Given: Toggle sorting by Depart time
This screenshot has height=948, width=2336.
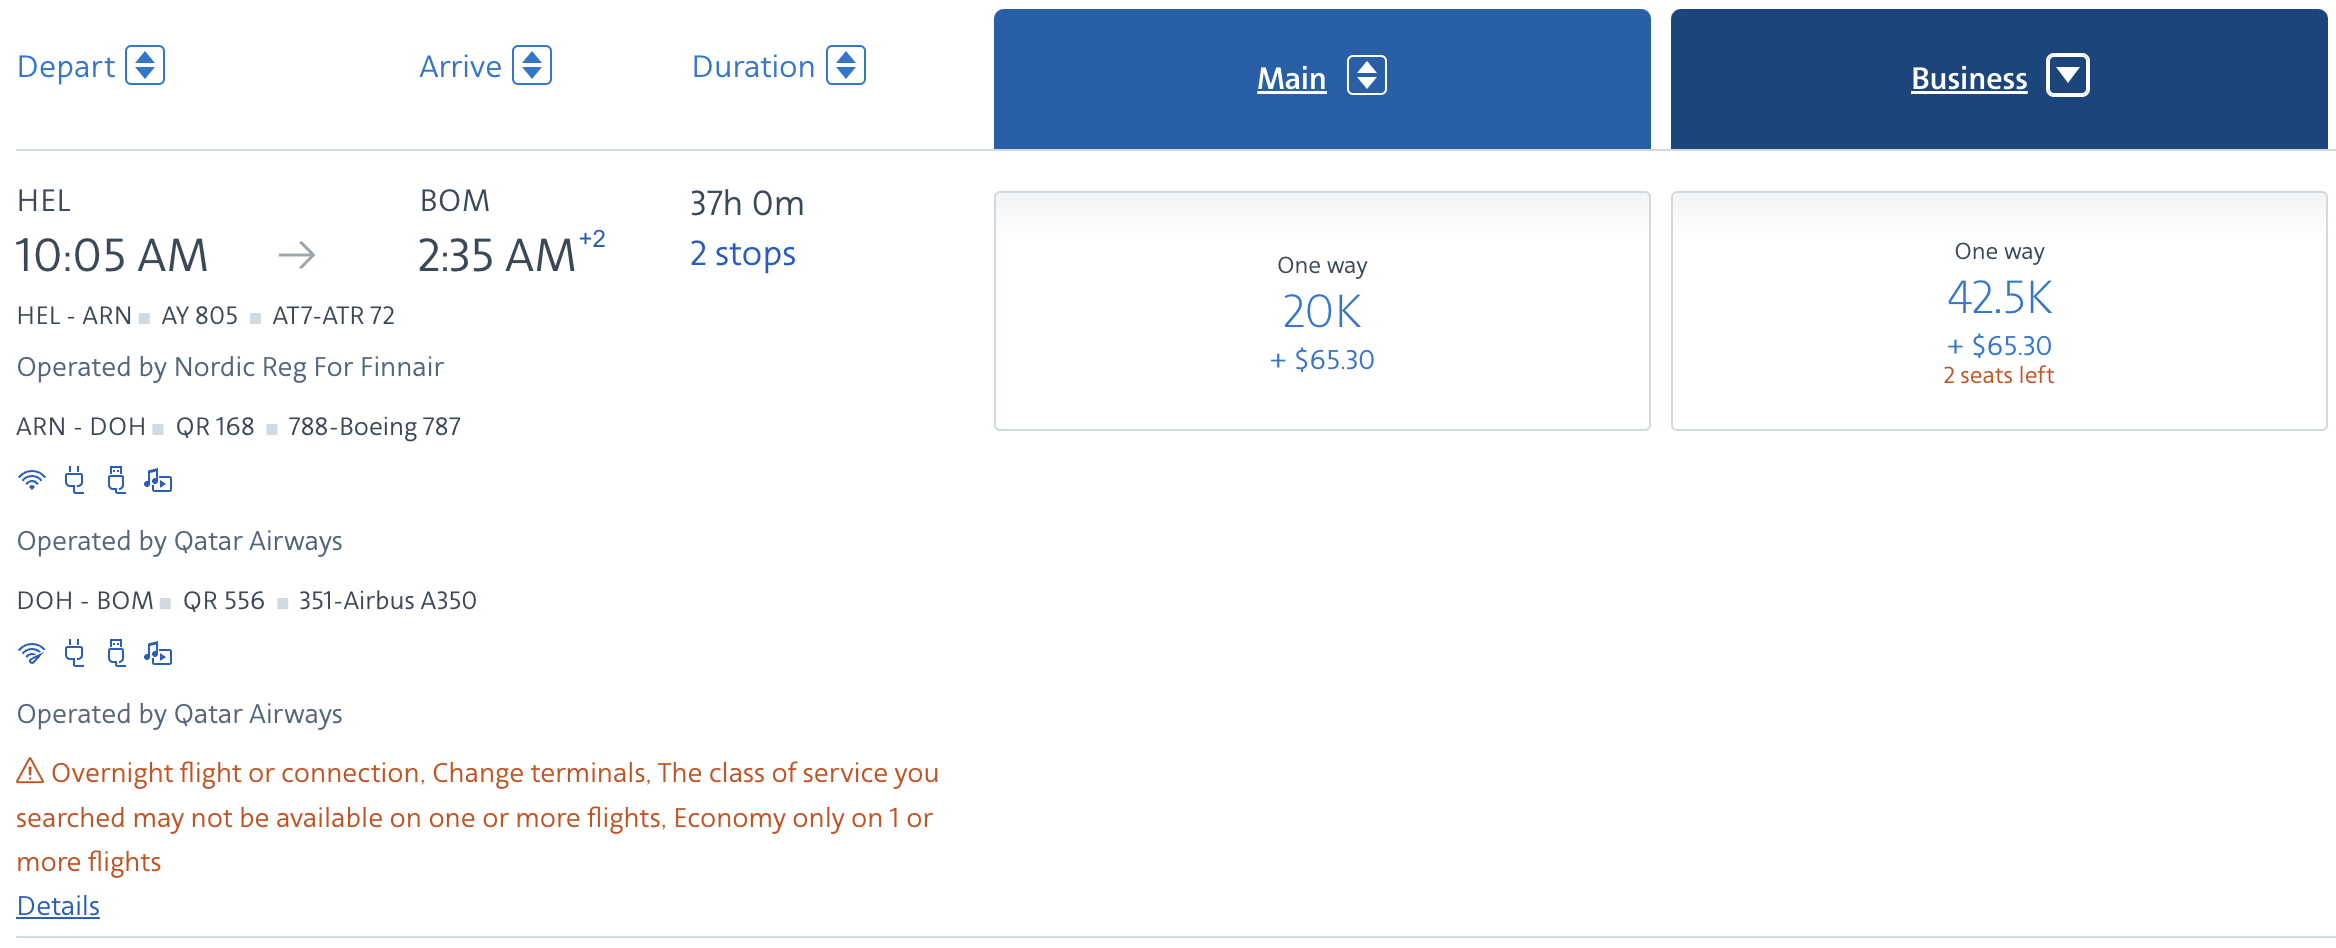Looking at the screenshot, I should click(145, 65).
